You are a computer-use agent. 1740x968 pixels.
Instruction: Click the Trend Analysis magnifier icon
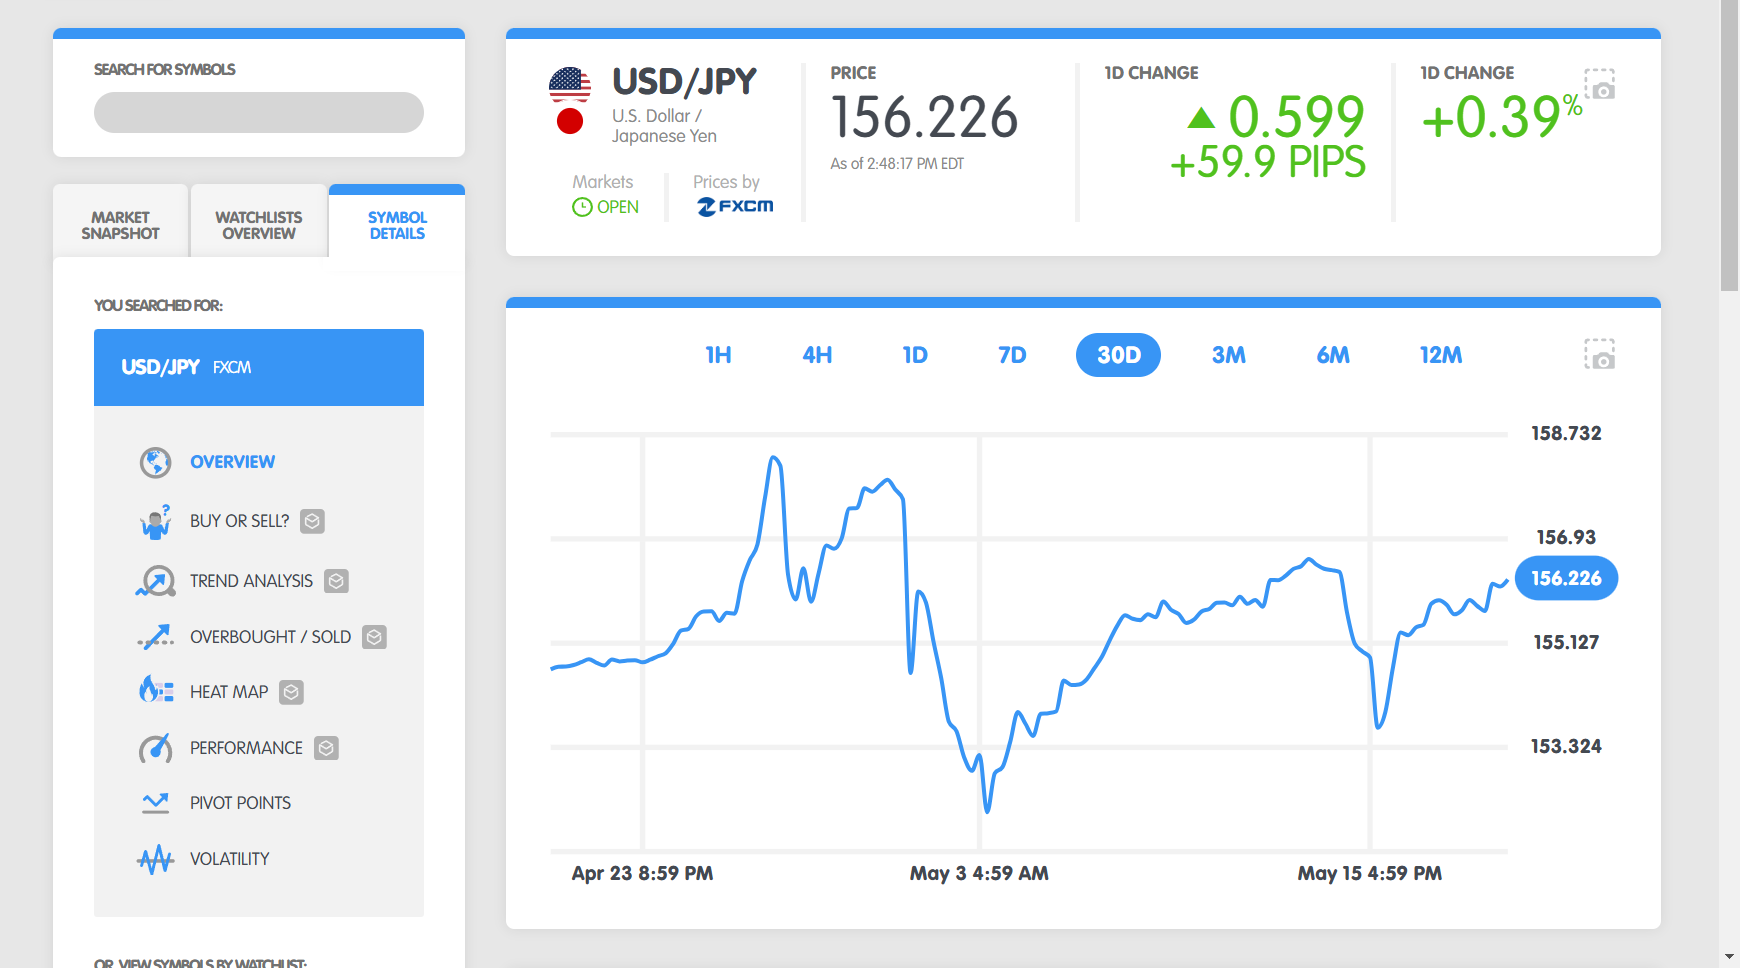[x=155, y=581]
